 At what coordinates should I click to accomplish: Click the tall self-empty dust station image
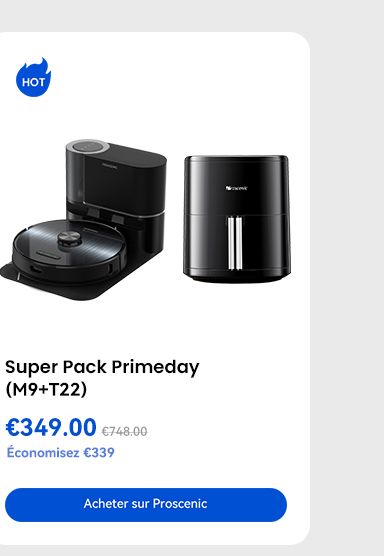point(116,187)
